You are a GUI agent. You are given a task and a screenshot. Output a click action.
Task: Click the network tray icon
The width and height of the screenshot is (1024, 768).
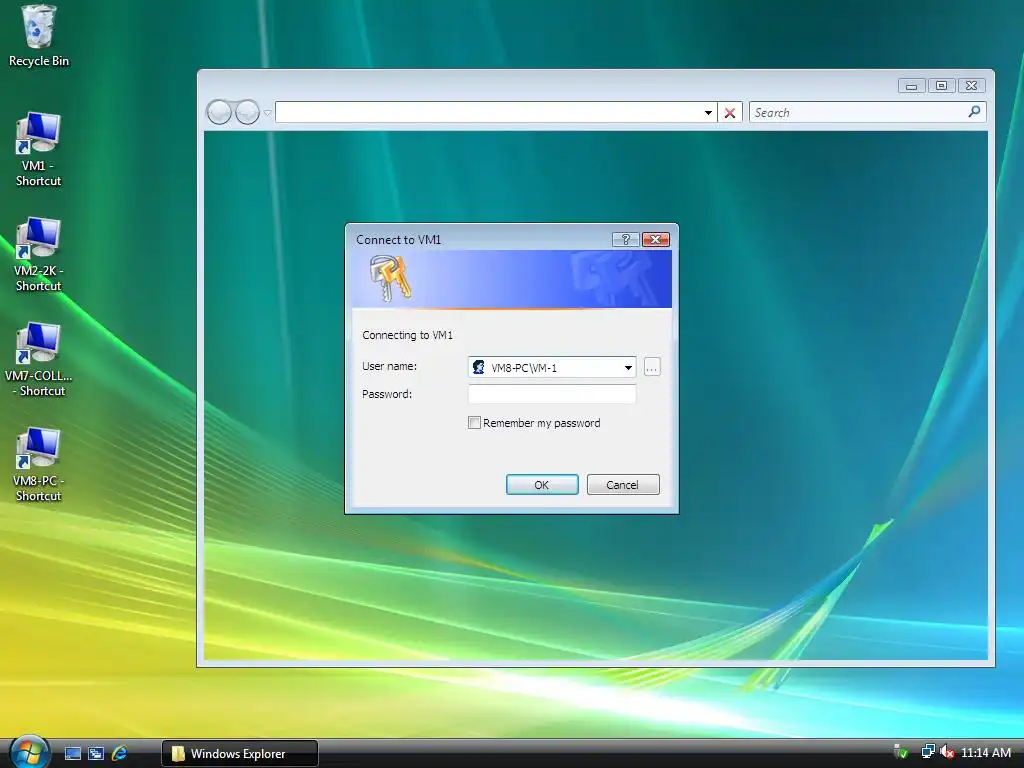[927, 752]
